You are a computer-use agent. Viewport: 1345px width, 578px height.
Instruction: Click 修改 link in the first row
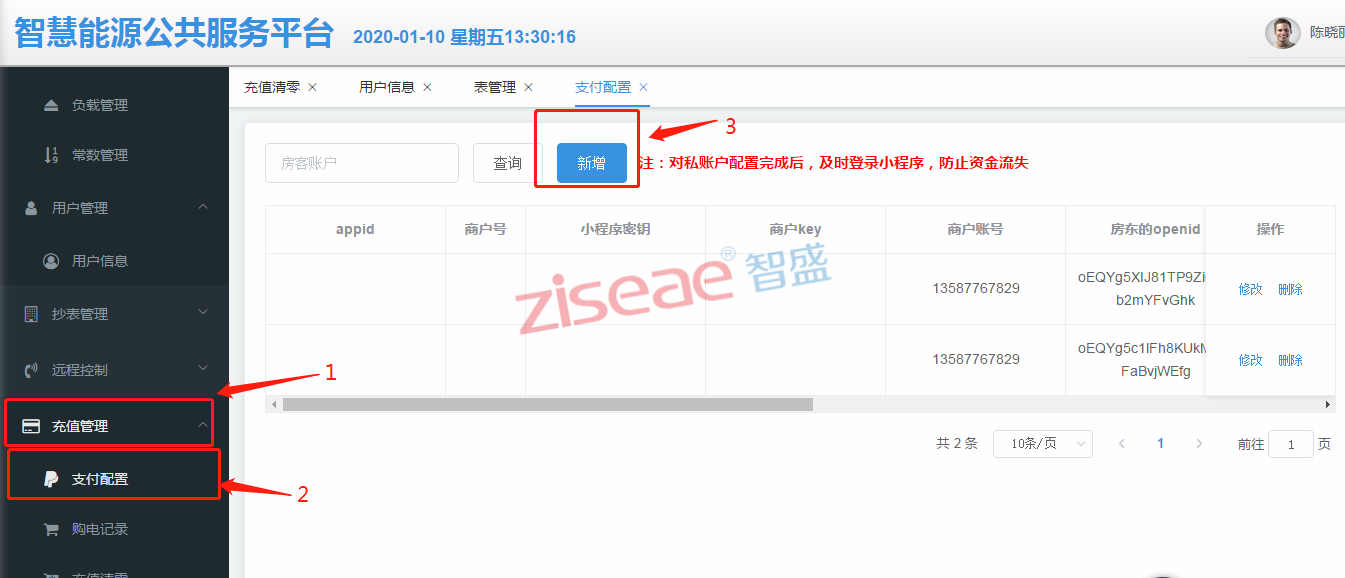coord(1250,289)
